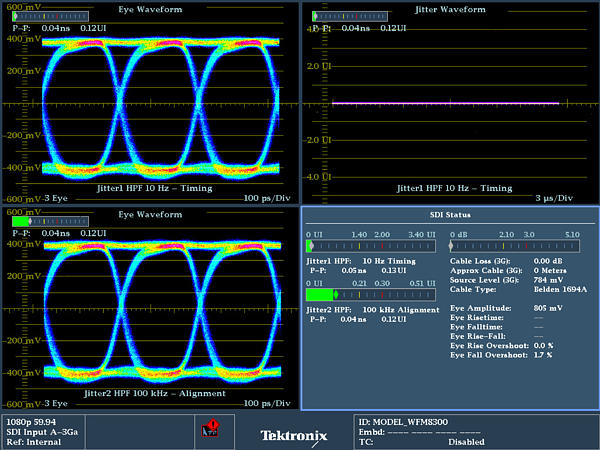
Task: Click the Ref: Internal reference label
Action: tap(32, 441)
